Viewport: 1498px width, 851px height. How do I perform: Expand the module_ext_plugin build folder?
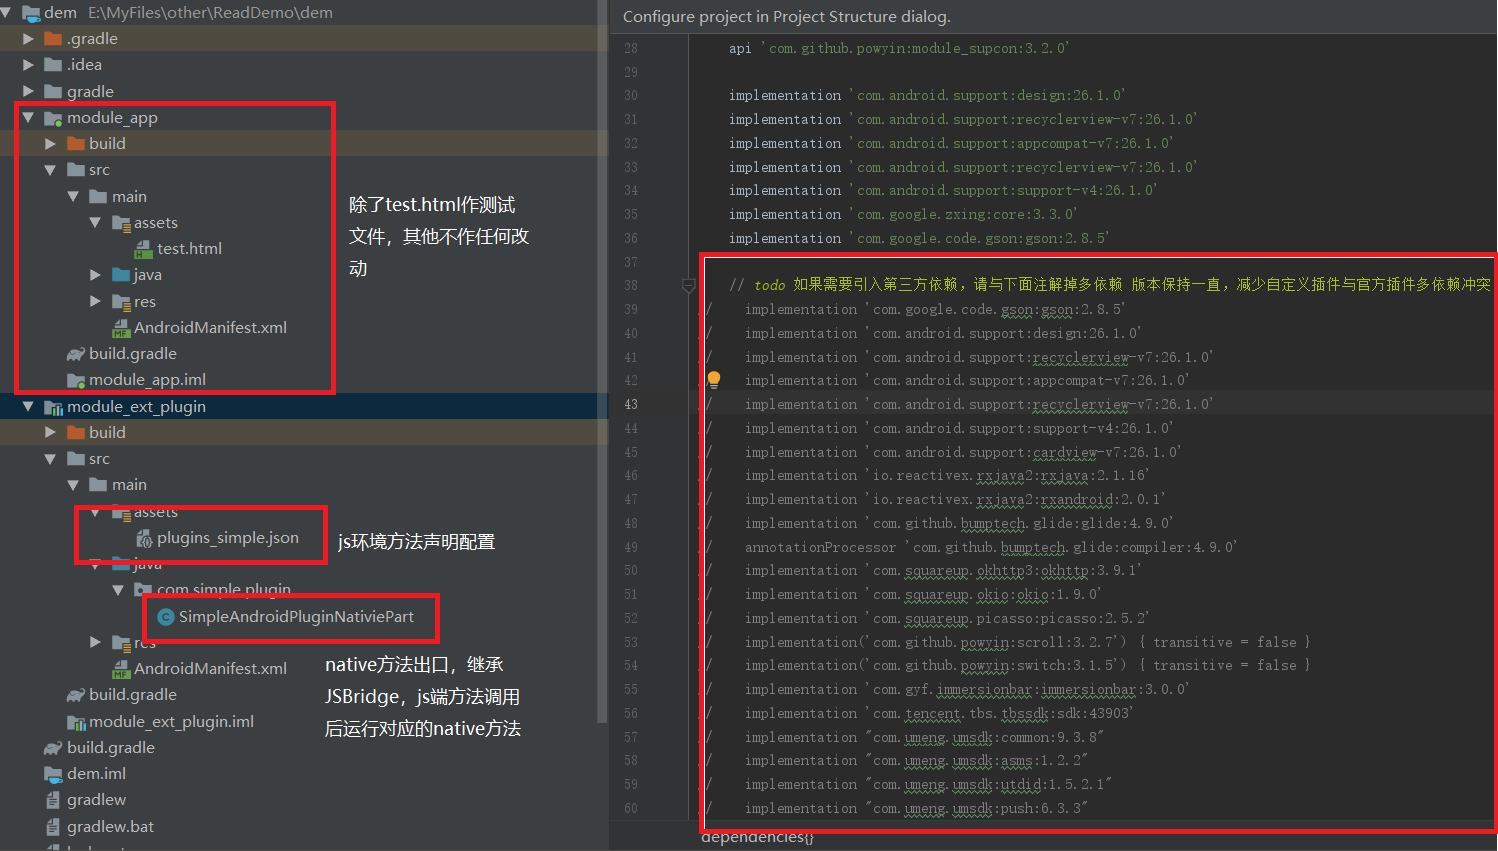(50, 433)
